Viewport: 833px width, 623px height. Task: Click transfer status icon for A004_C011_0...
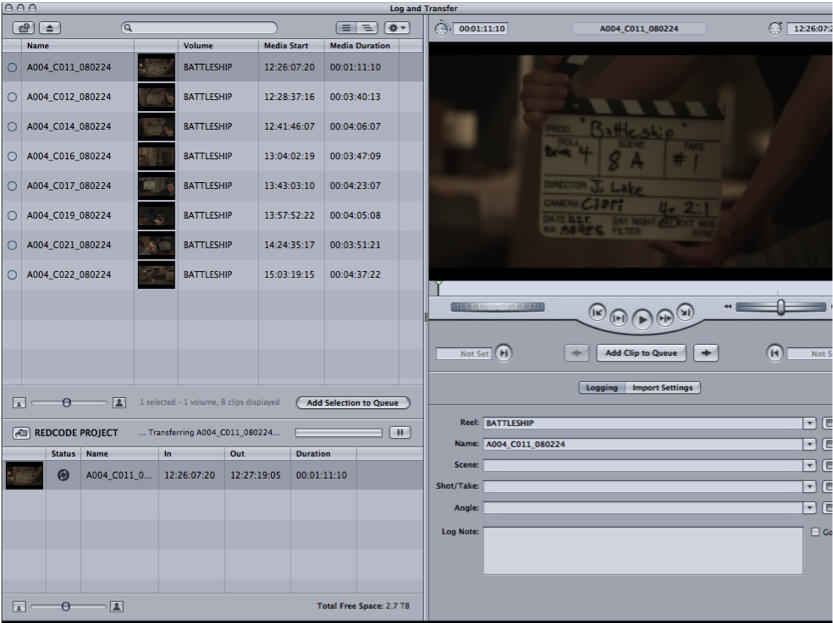tap(63, 475)
